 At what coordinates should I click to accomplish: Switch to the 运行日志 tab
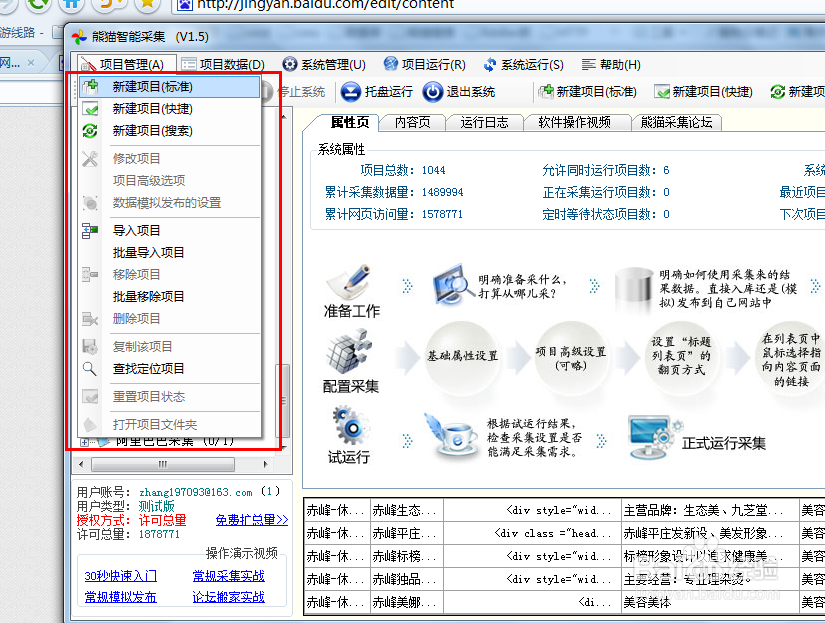(x=484, y=123)
